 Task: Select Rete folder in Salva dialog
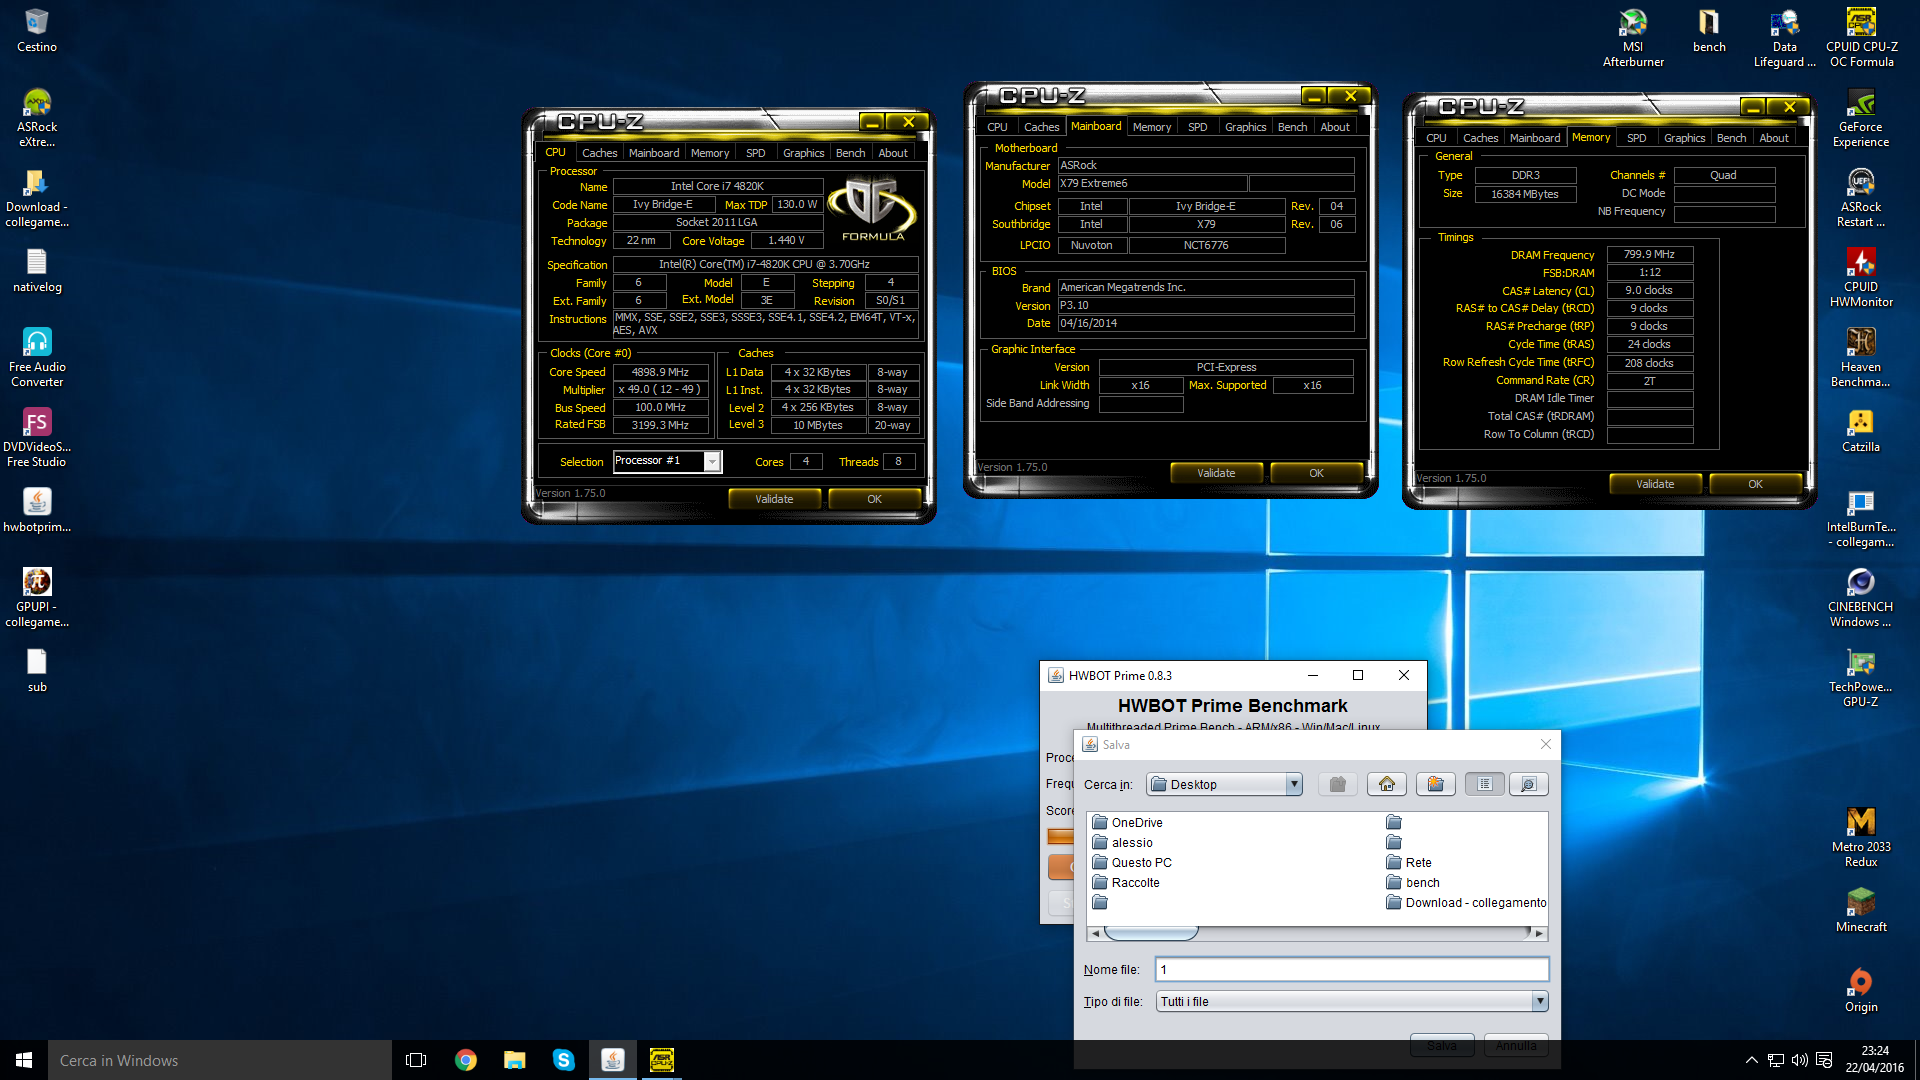coord(1409,862)
